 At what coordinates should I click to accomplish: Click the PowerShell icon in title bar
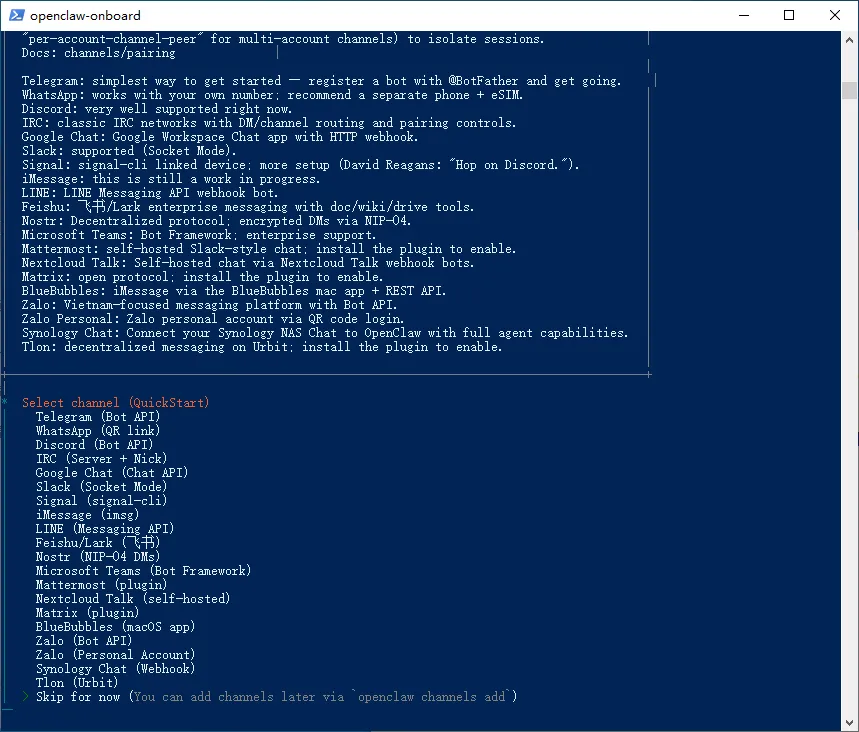tap(16, 15)
